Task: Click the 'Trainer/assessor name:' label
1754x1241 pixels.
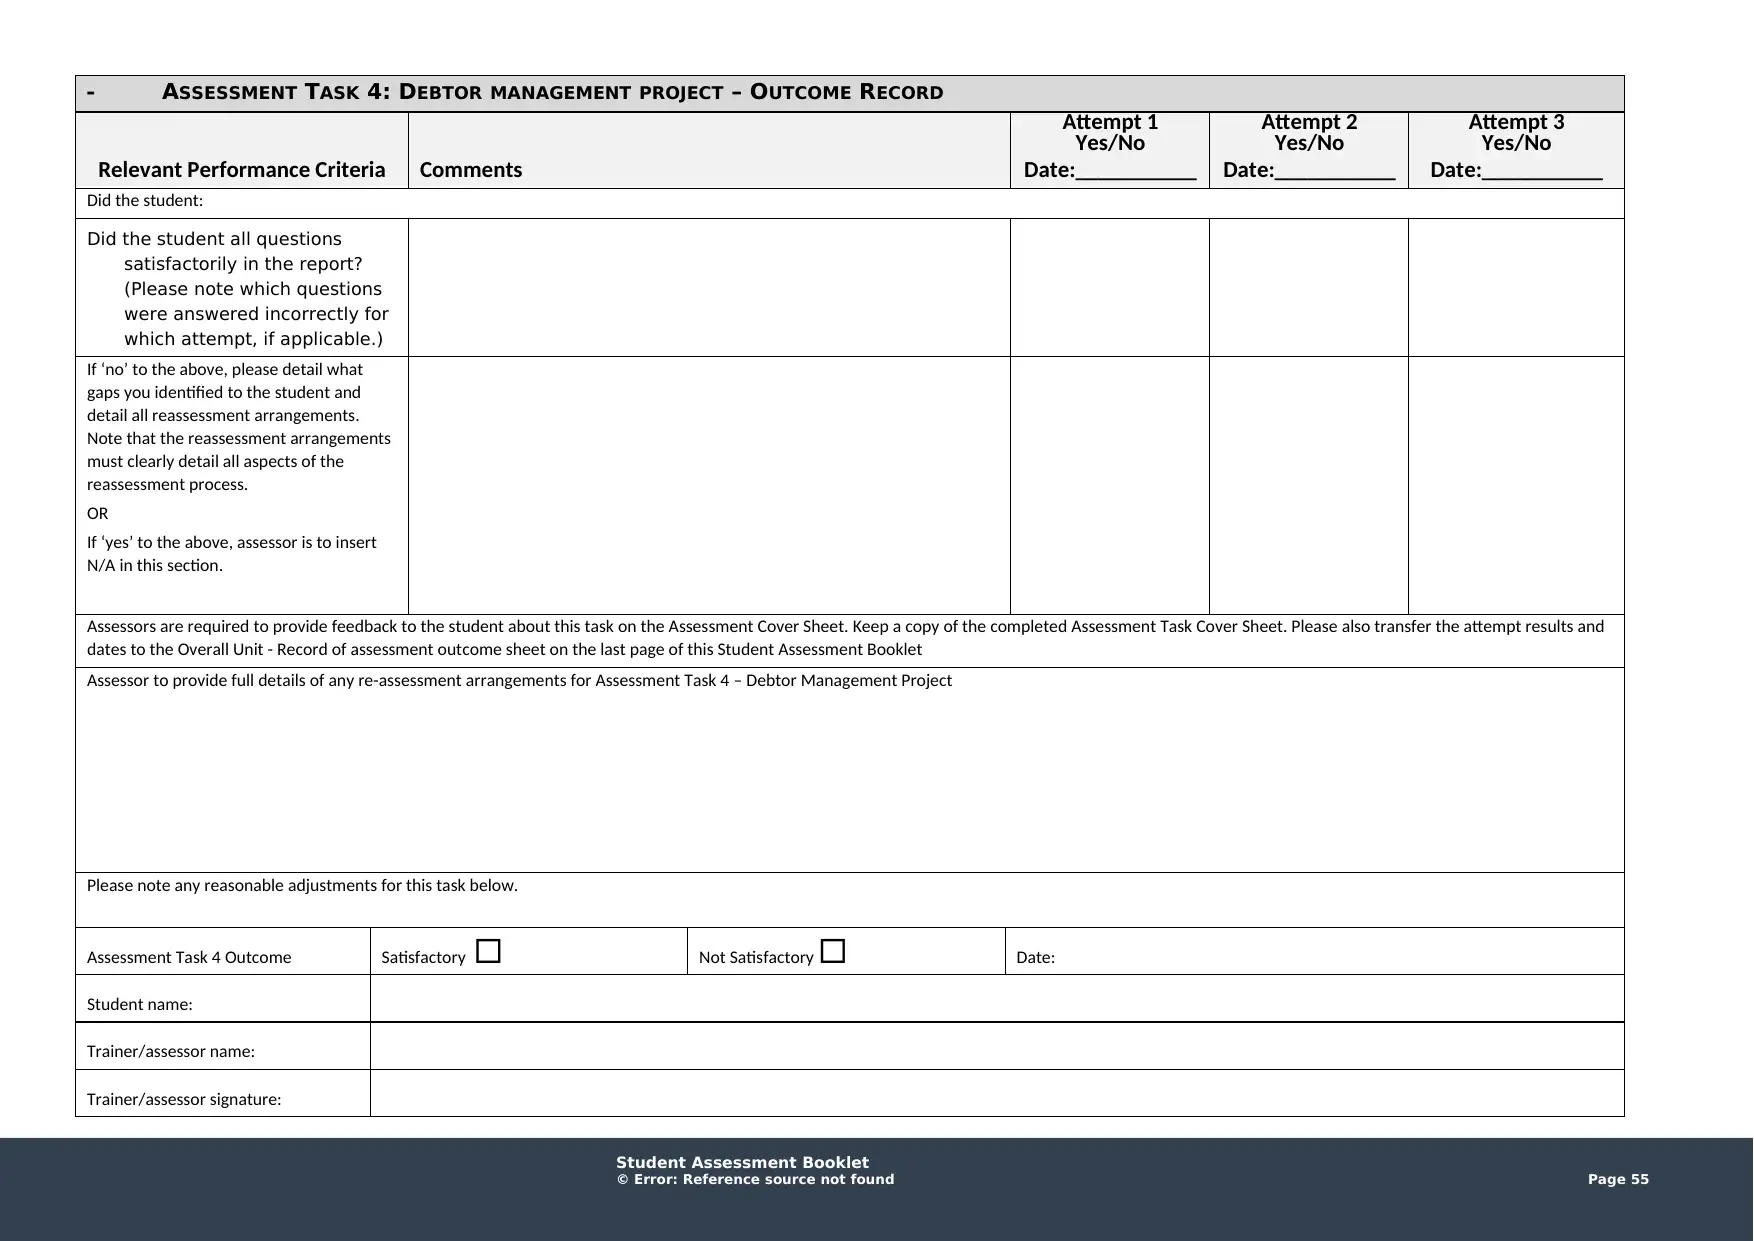Action: [171, 1052]
